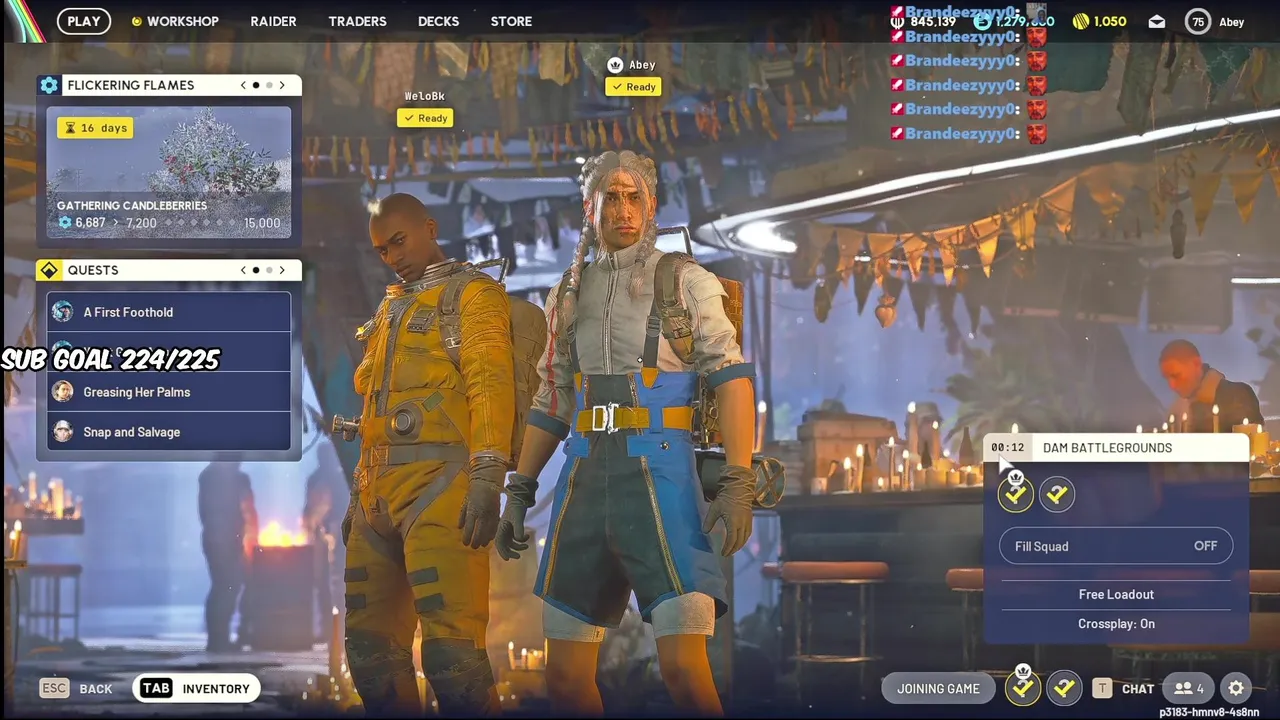Go to previous Flickering Flames event page
This screenshot has height=720, width=1280.
243,85
